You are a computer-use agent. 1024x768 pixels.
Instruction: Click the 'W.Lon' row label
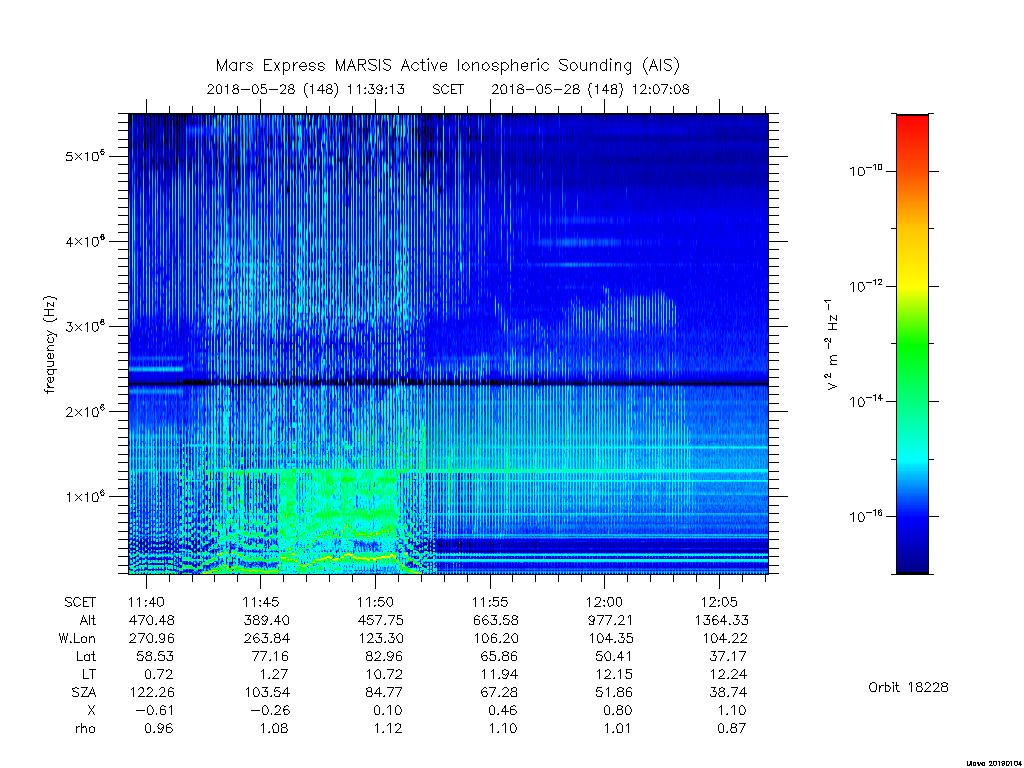click(x=77, y=638)
